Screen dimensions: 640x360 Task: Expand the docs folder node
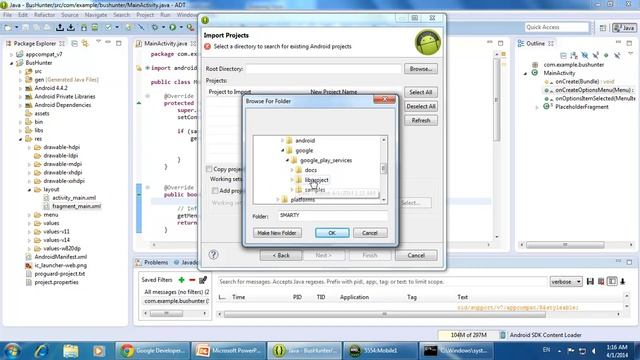[x=292, y=170]
